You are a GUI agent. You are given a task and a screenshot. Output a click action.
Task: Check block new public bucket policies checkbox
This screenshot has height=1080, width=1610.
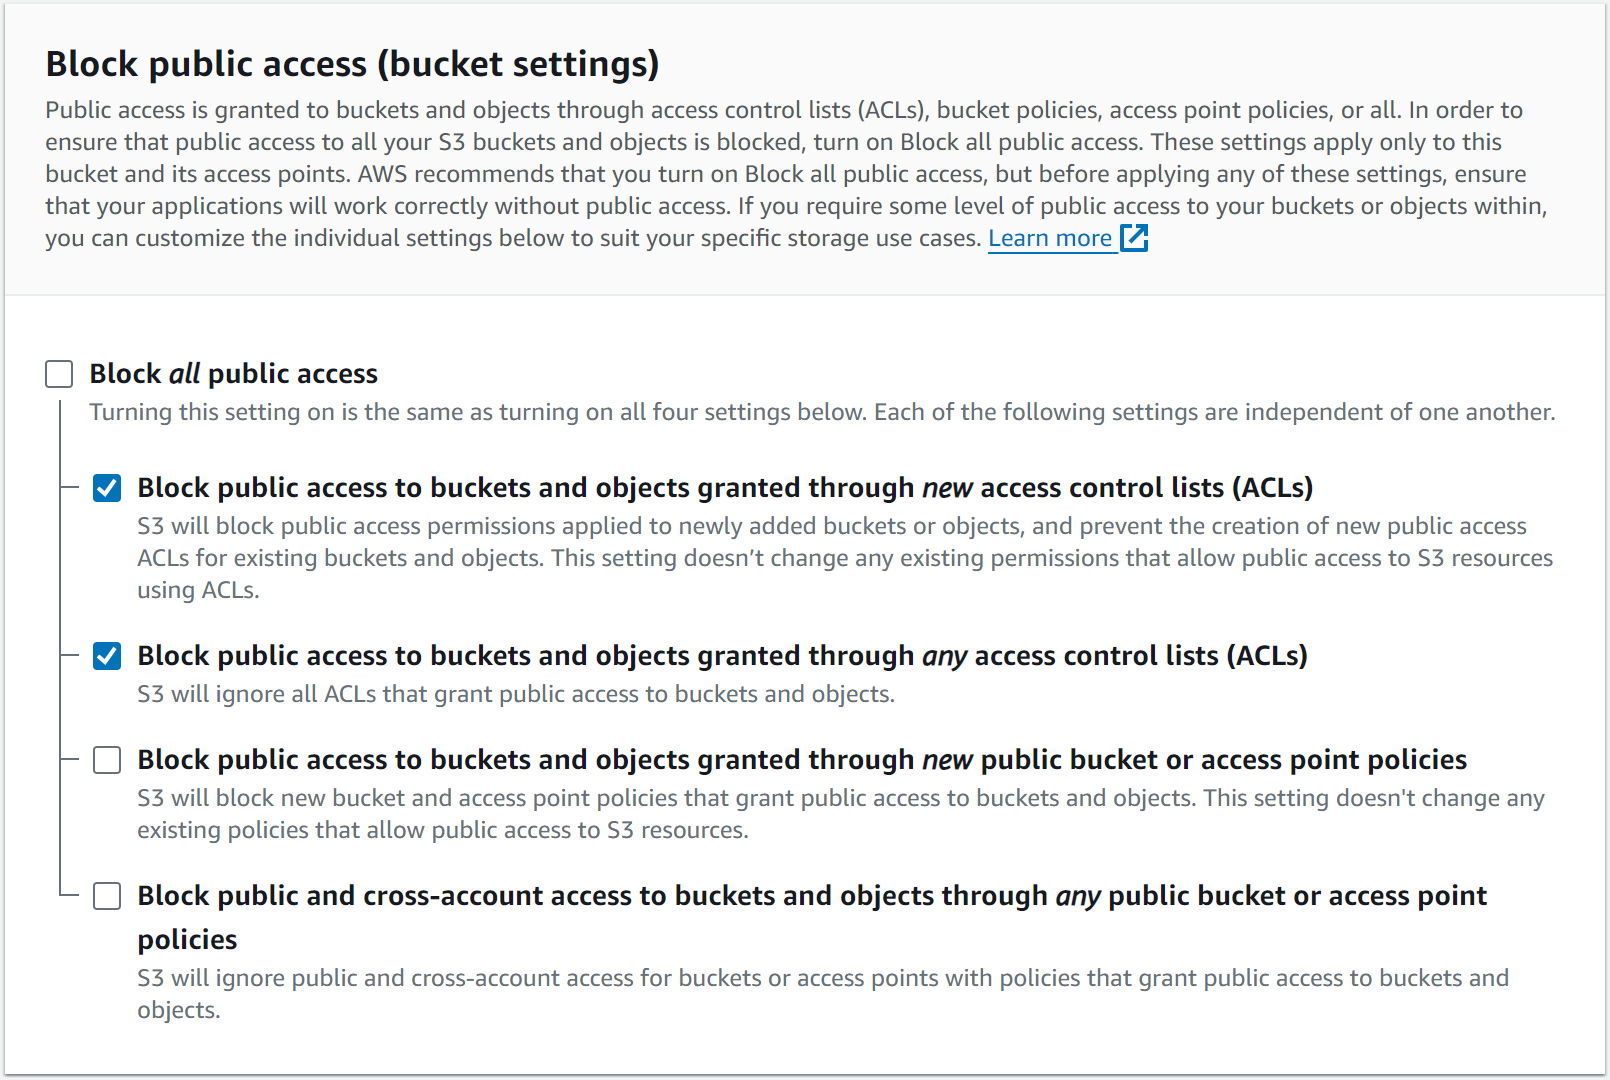click(107, 760)
